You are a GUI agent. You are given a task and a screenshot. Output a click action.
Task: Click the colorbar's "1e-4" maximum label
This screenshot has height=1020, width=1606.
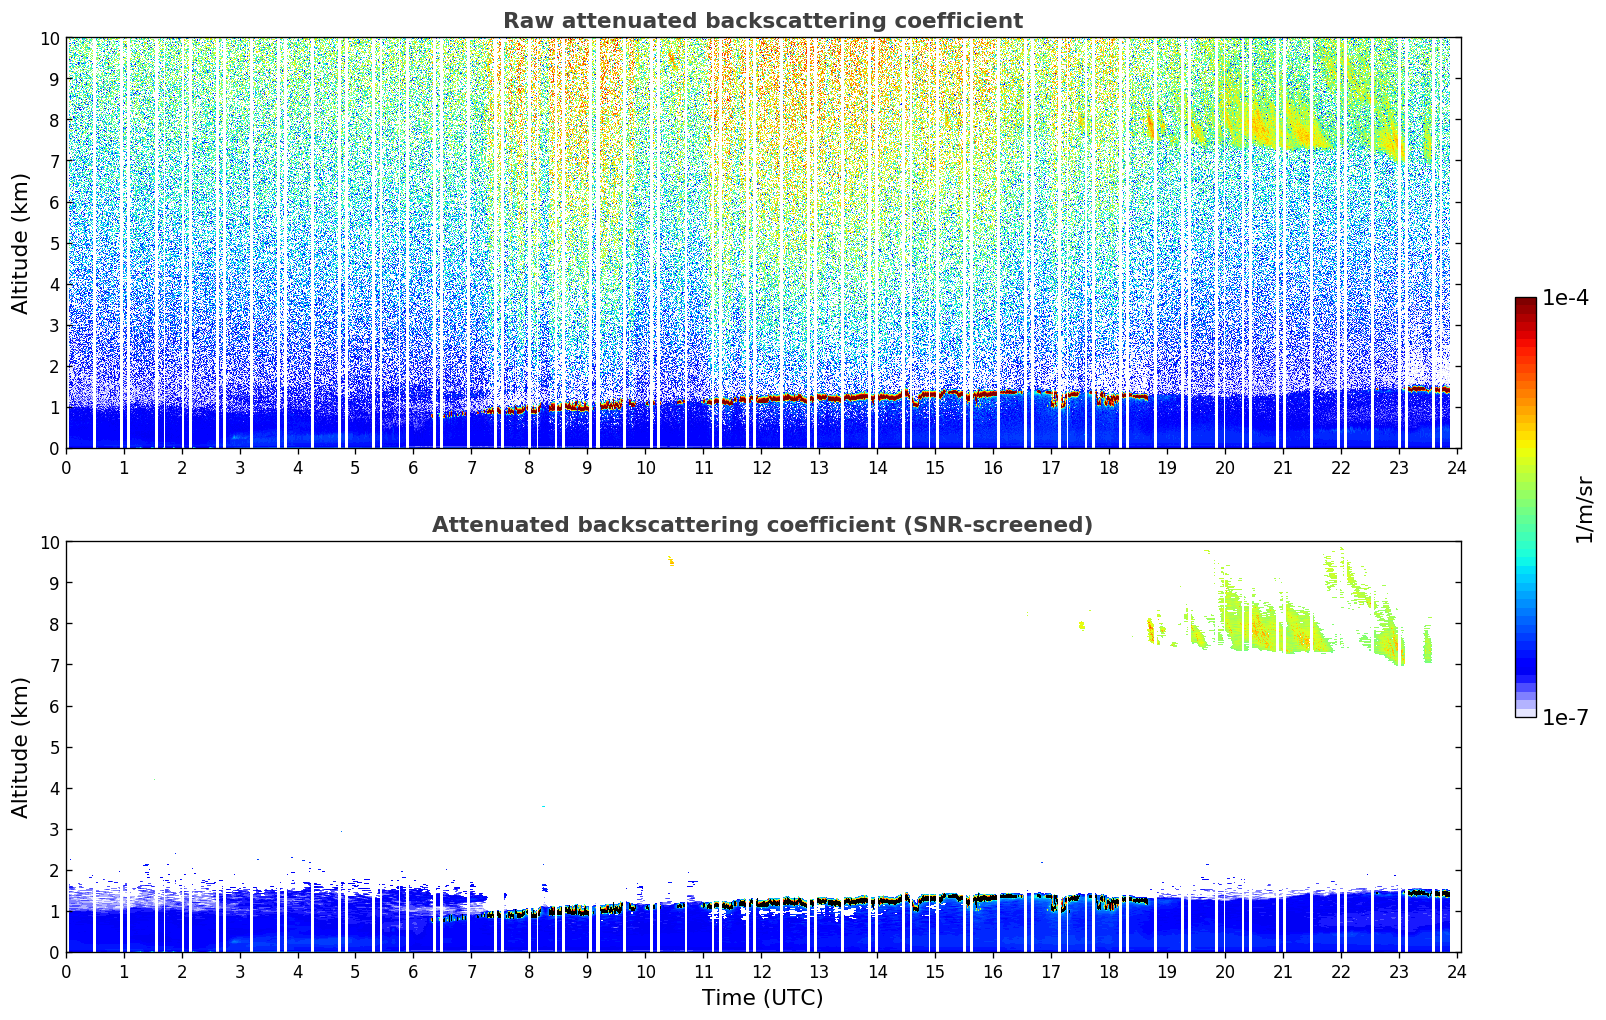[1565, 298]
